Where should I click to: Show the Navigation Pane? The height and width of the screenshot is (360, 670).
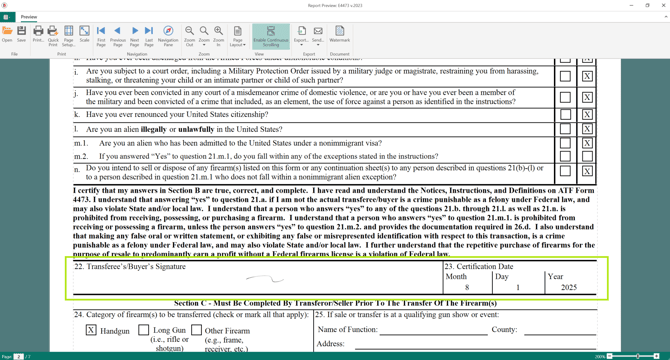point(168,36)
